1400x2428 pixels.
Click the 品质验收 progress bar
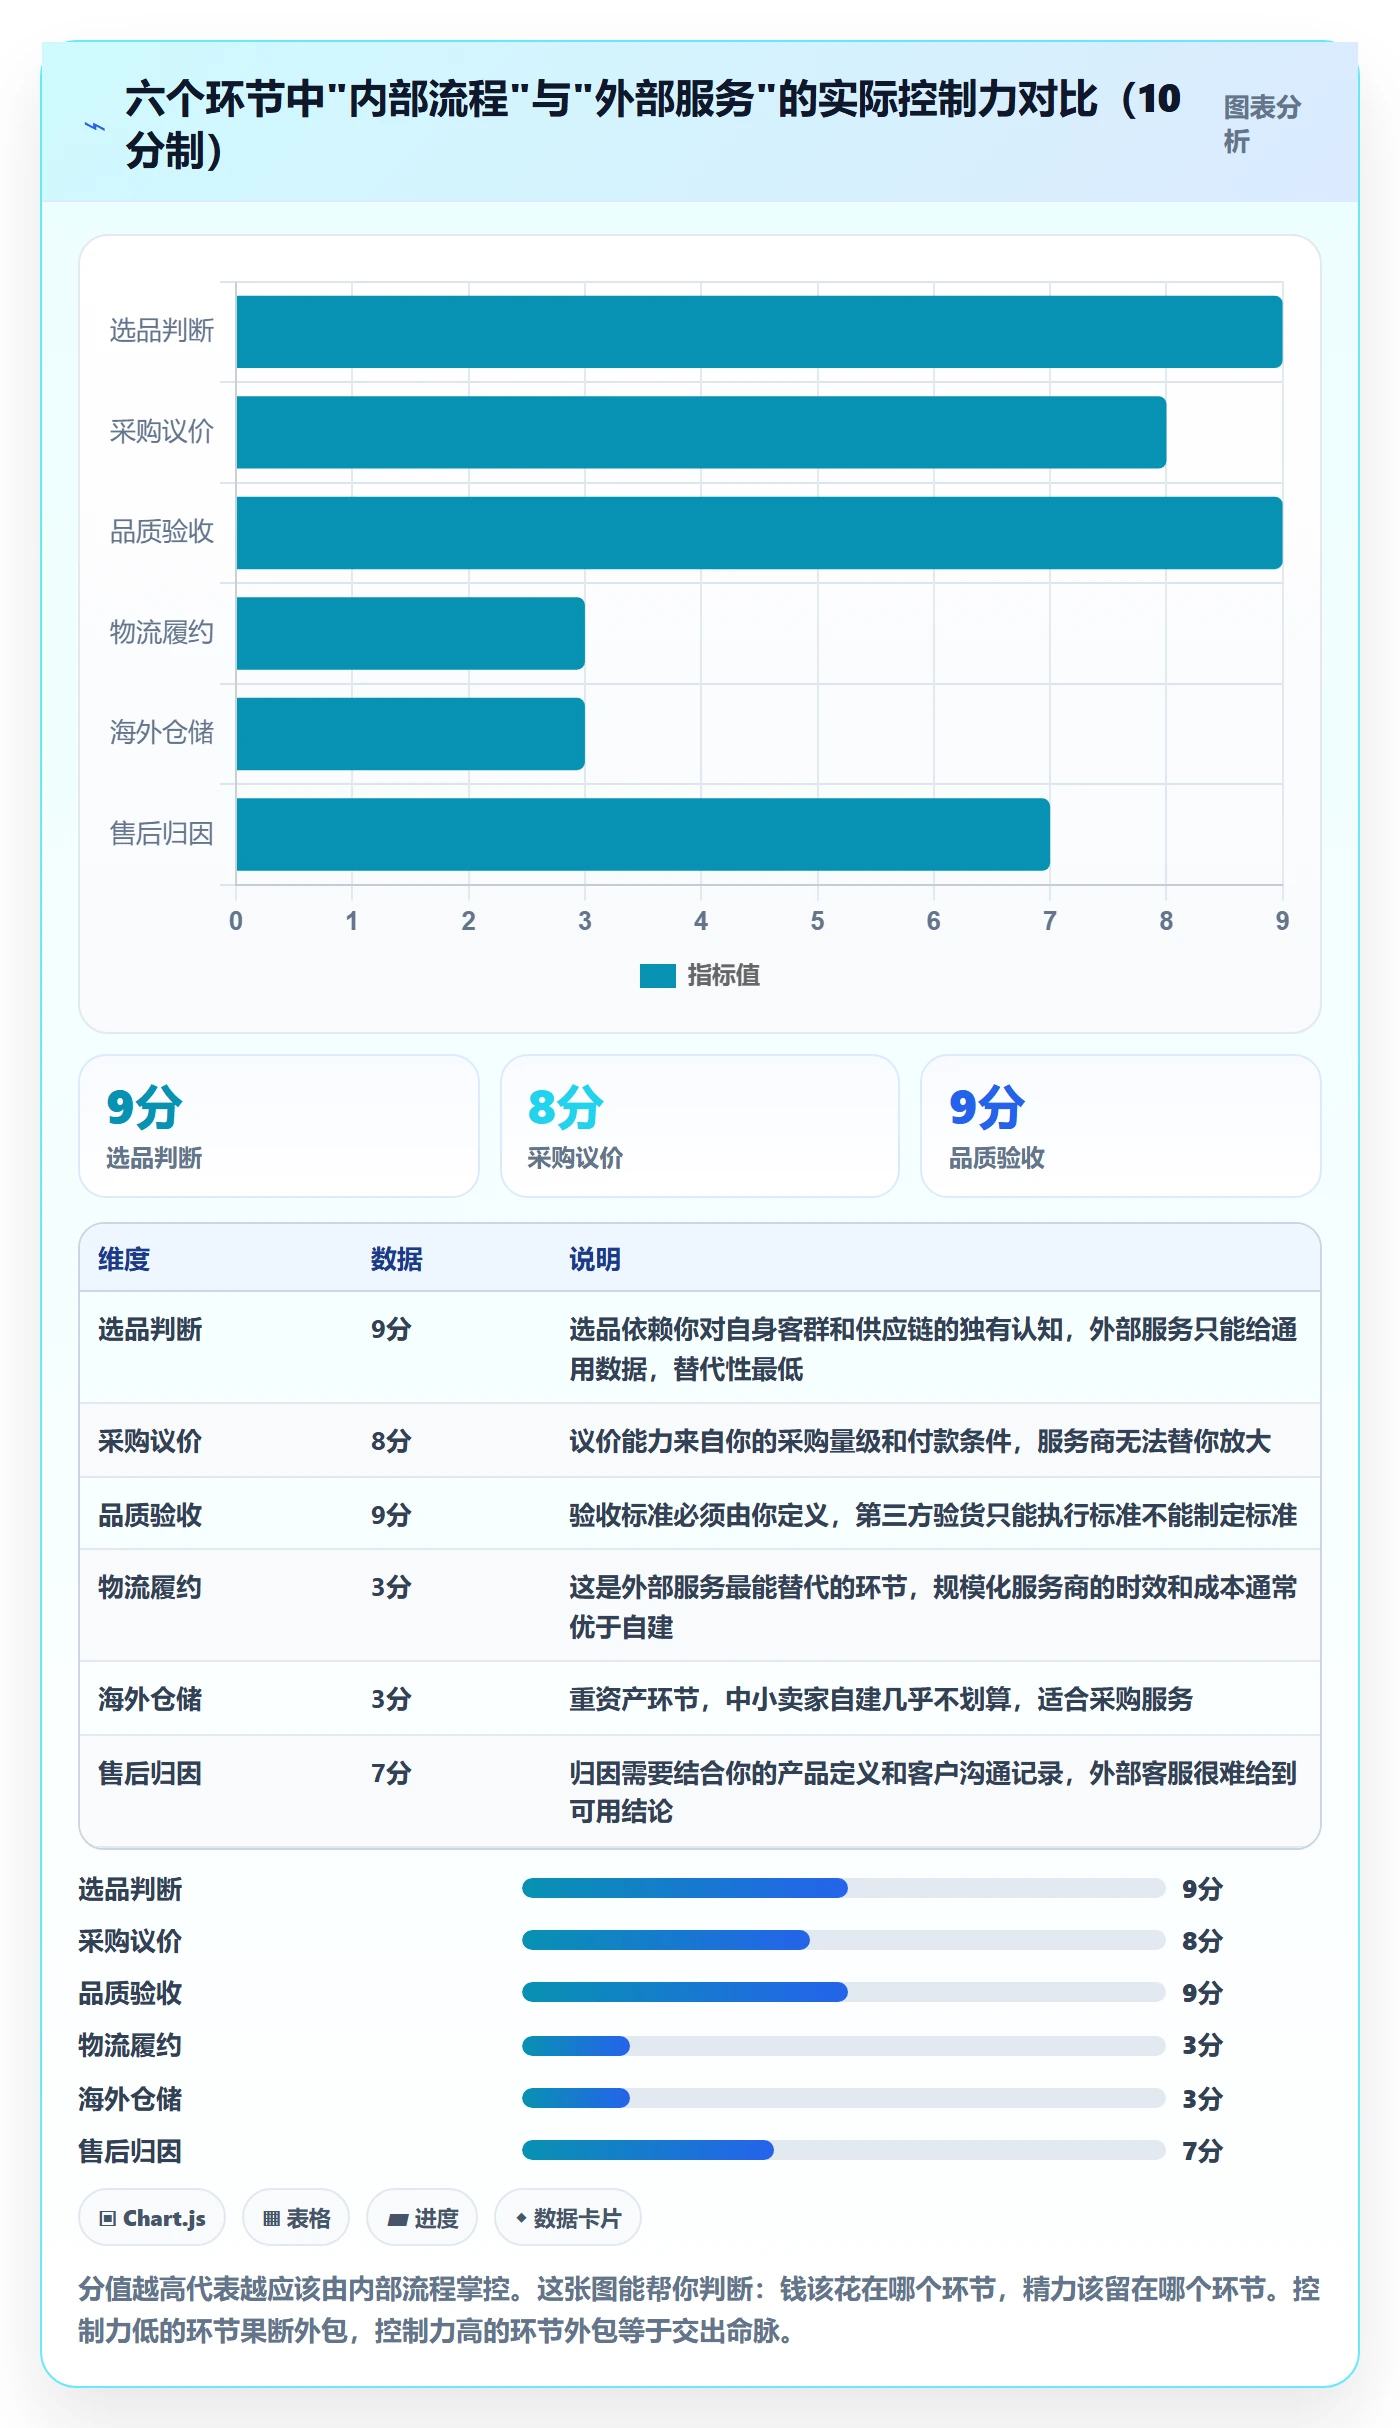[844, 1992]
